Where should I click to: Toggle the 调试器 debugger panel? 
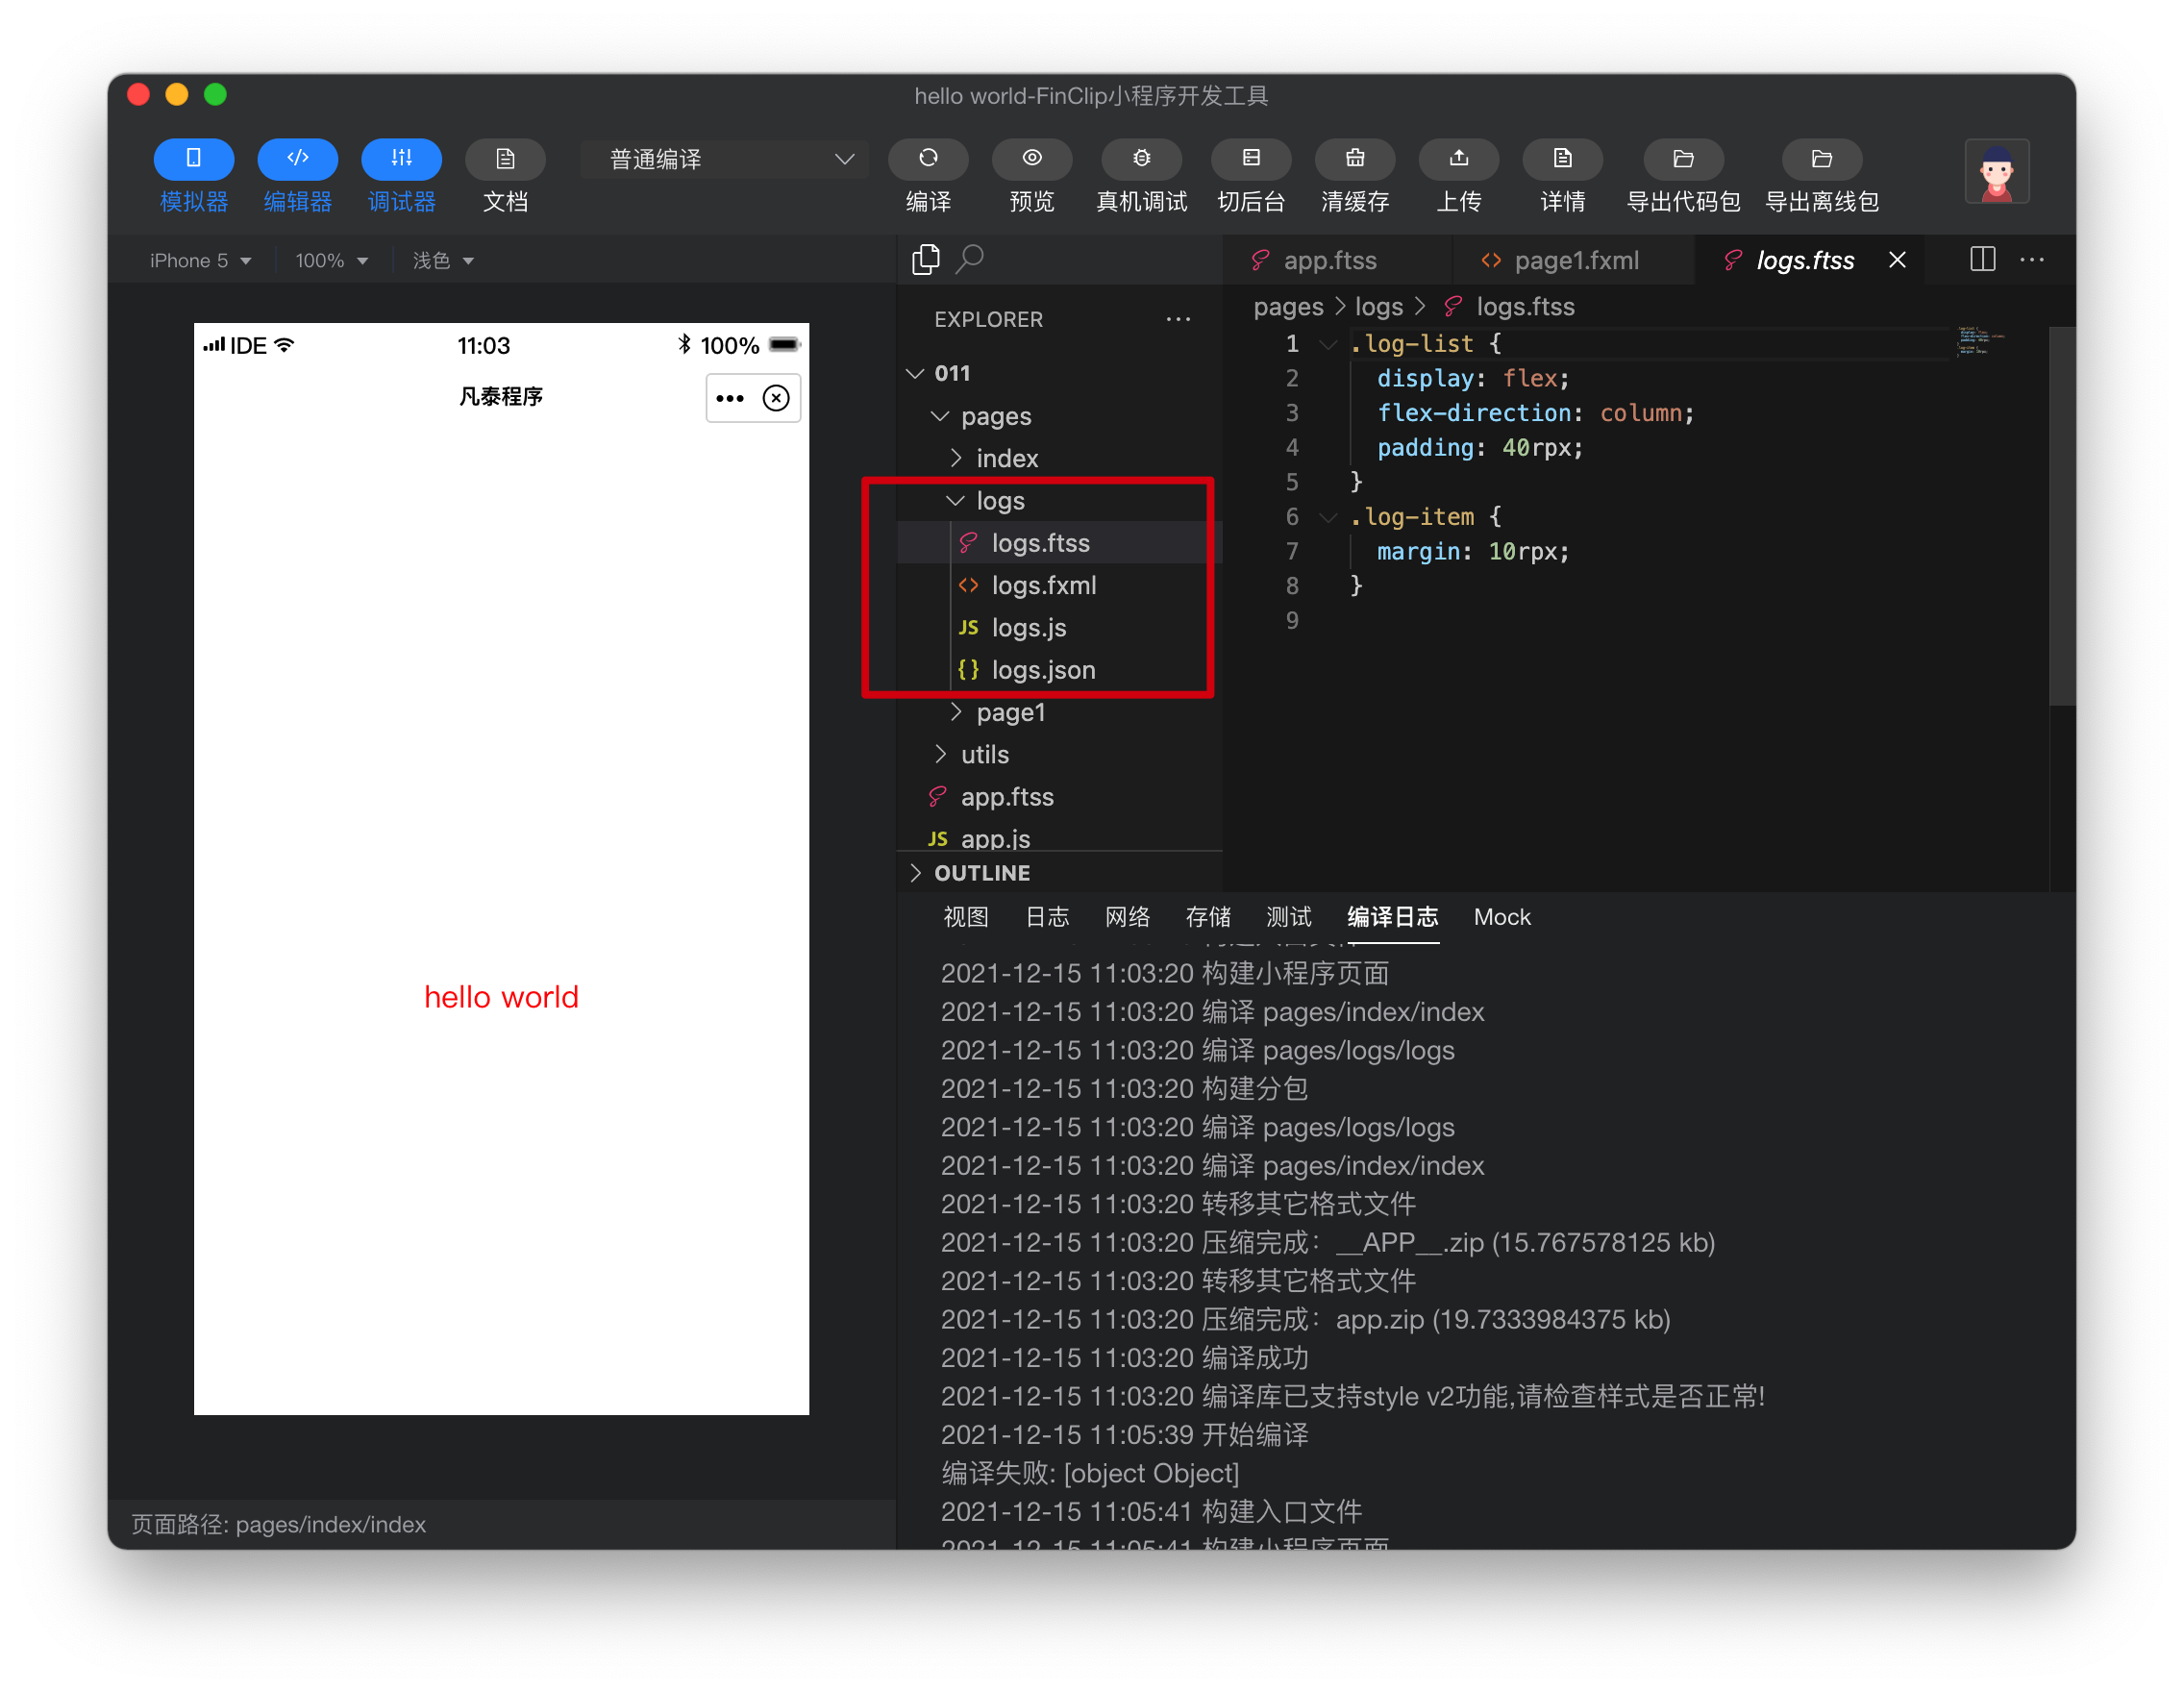coord(402,158)
